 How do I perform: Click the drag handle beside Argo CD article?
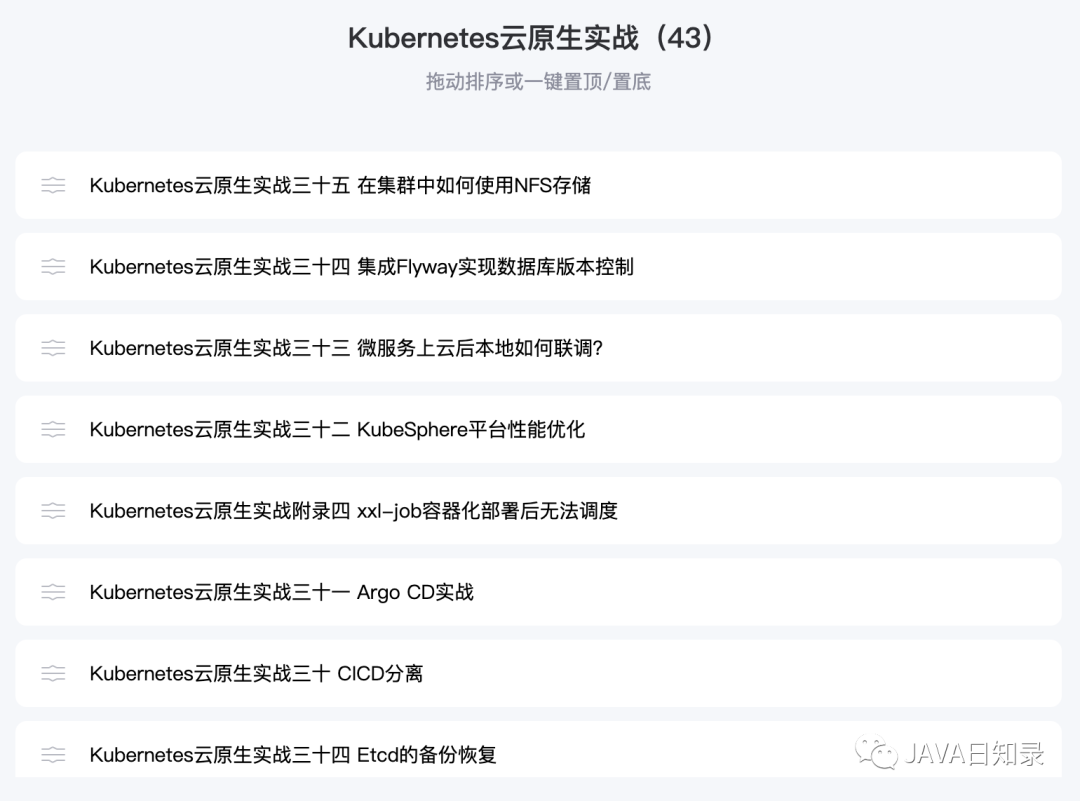pos(53,592)
